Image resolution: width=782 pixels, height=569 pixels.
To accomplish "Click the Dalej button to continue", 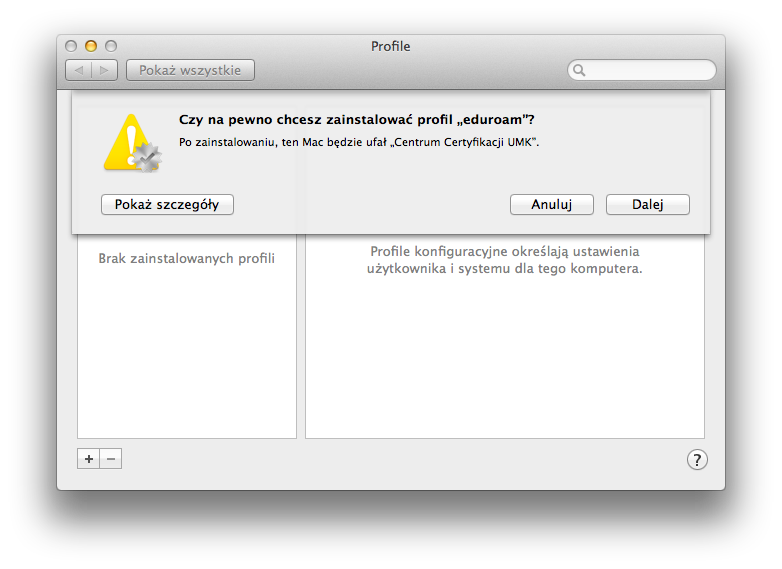I will pyautogui.click(x=647, y=204).
